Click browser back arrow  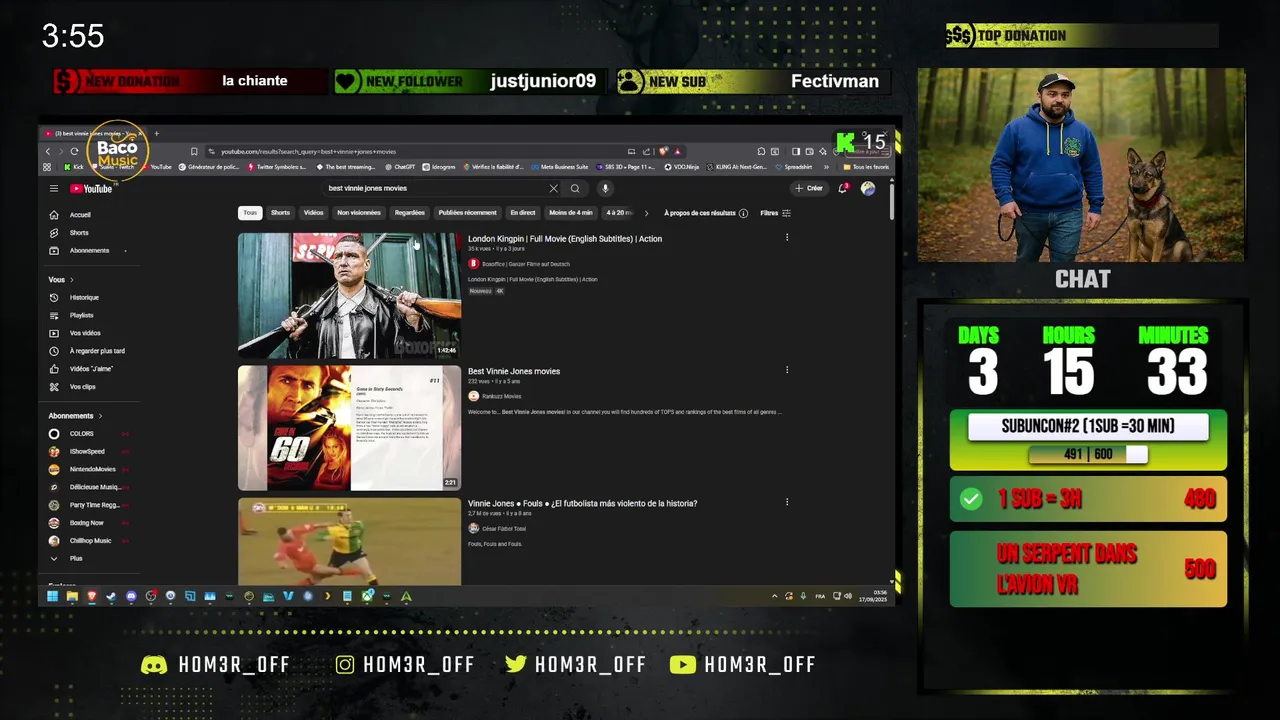tap(48, 151)
